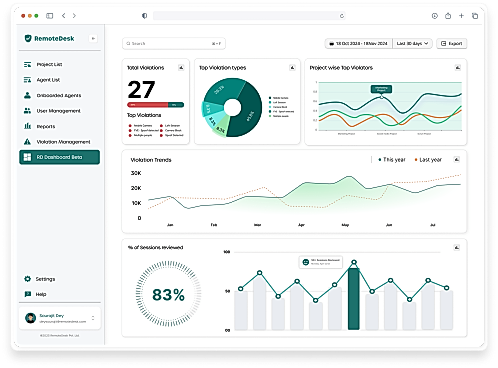Open Settings from sidebar
498x368 pixels.
point(45,279)
